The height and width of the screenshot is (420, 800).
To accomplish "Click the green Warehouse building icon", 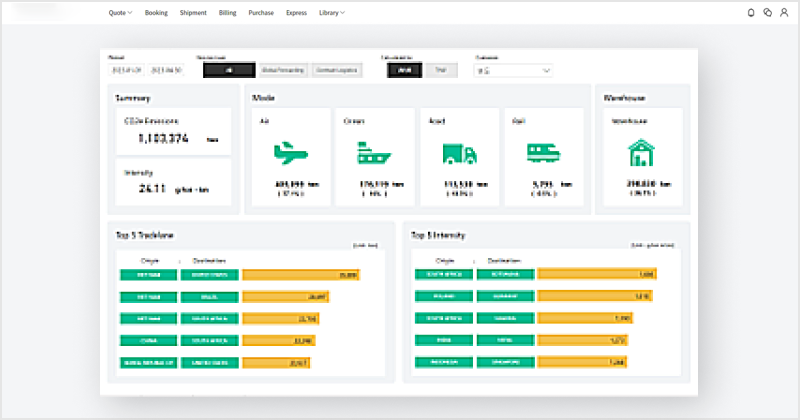I will click(x=640, y=152).
